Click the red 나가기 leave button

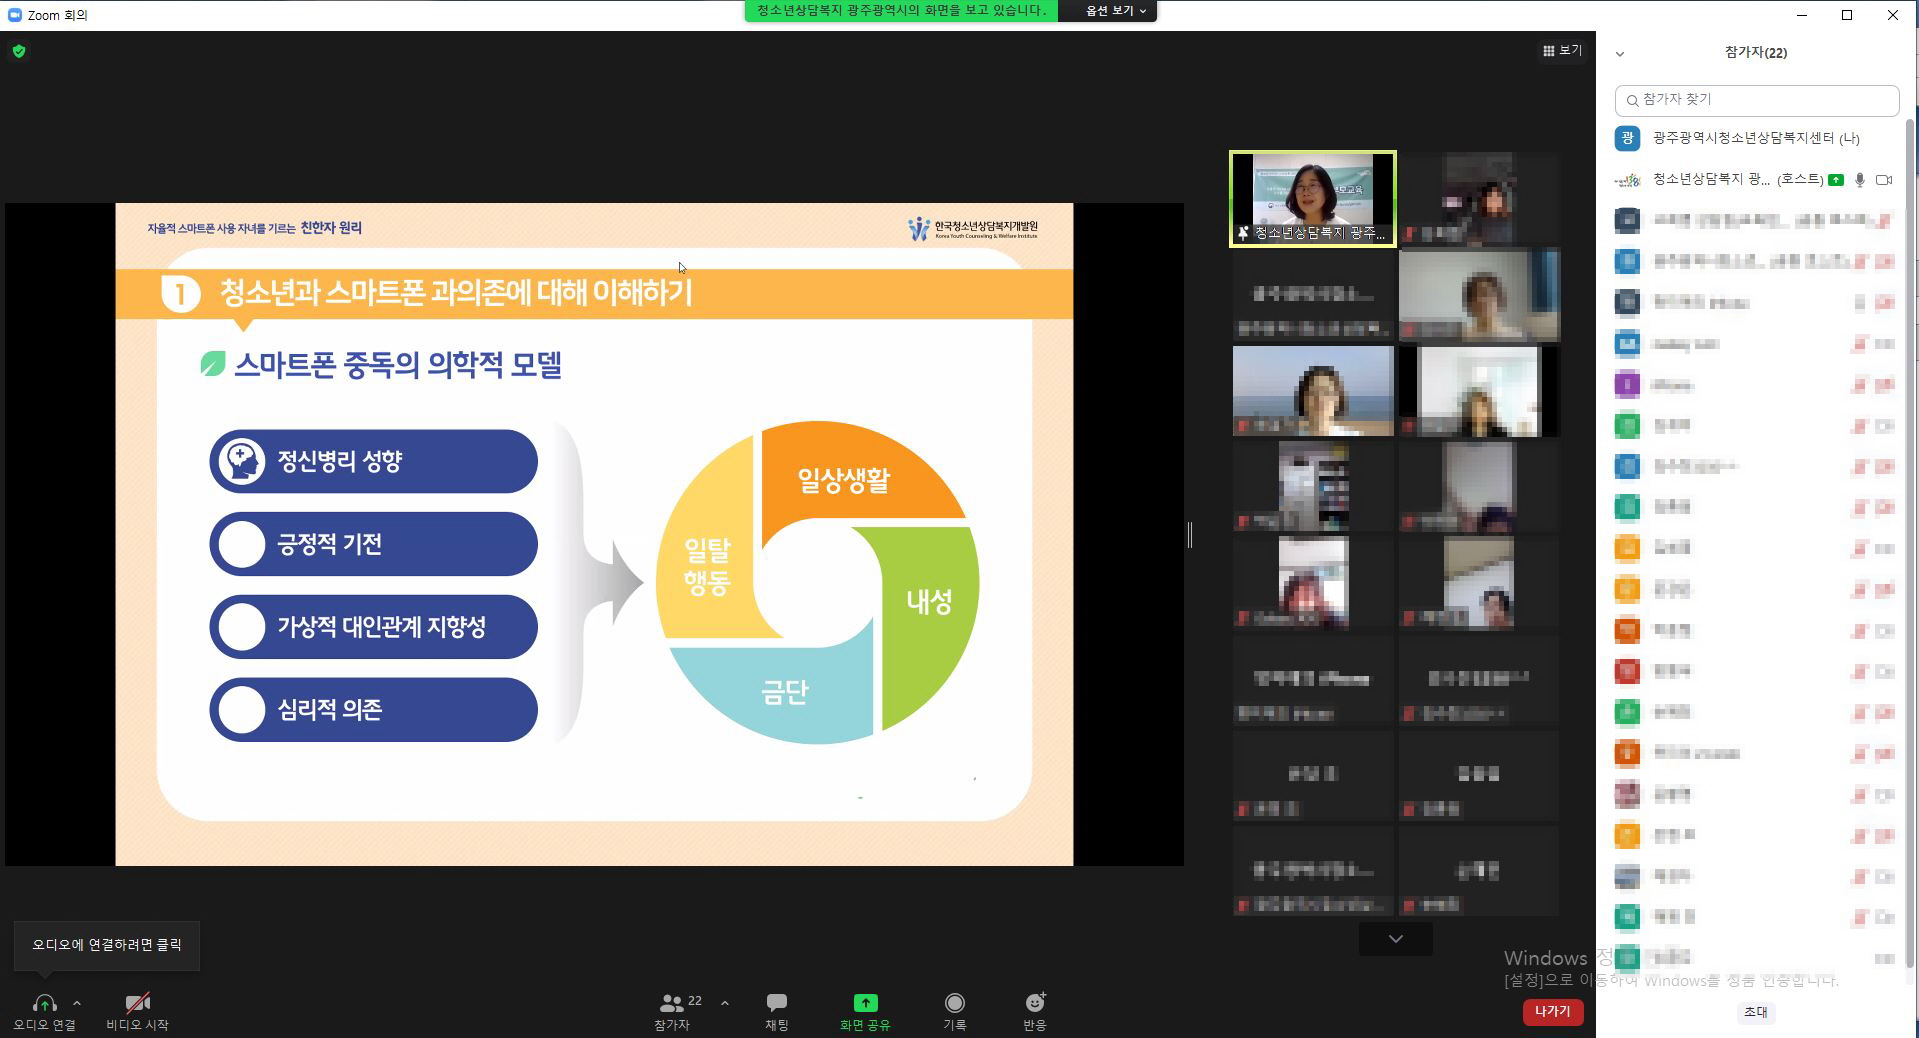tap(1552, 1011)
